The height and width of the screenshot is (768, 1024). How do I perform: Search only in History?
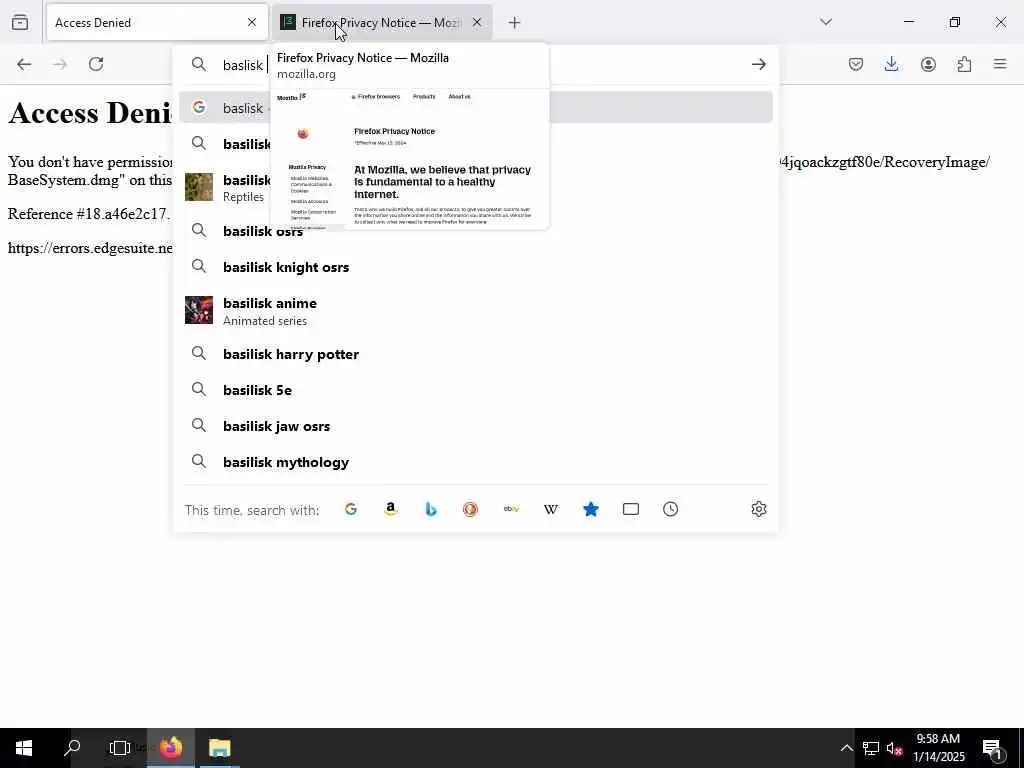click(x=671, y=509)
